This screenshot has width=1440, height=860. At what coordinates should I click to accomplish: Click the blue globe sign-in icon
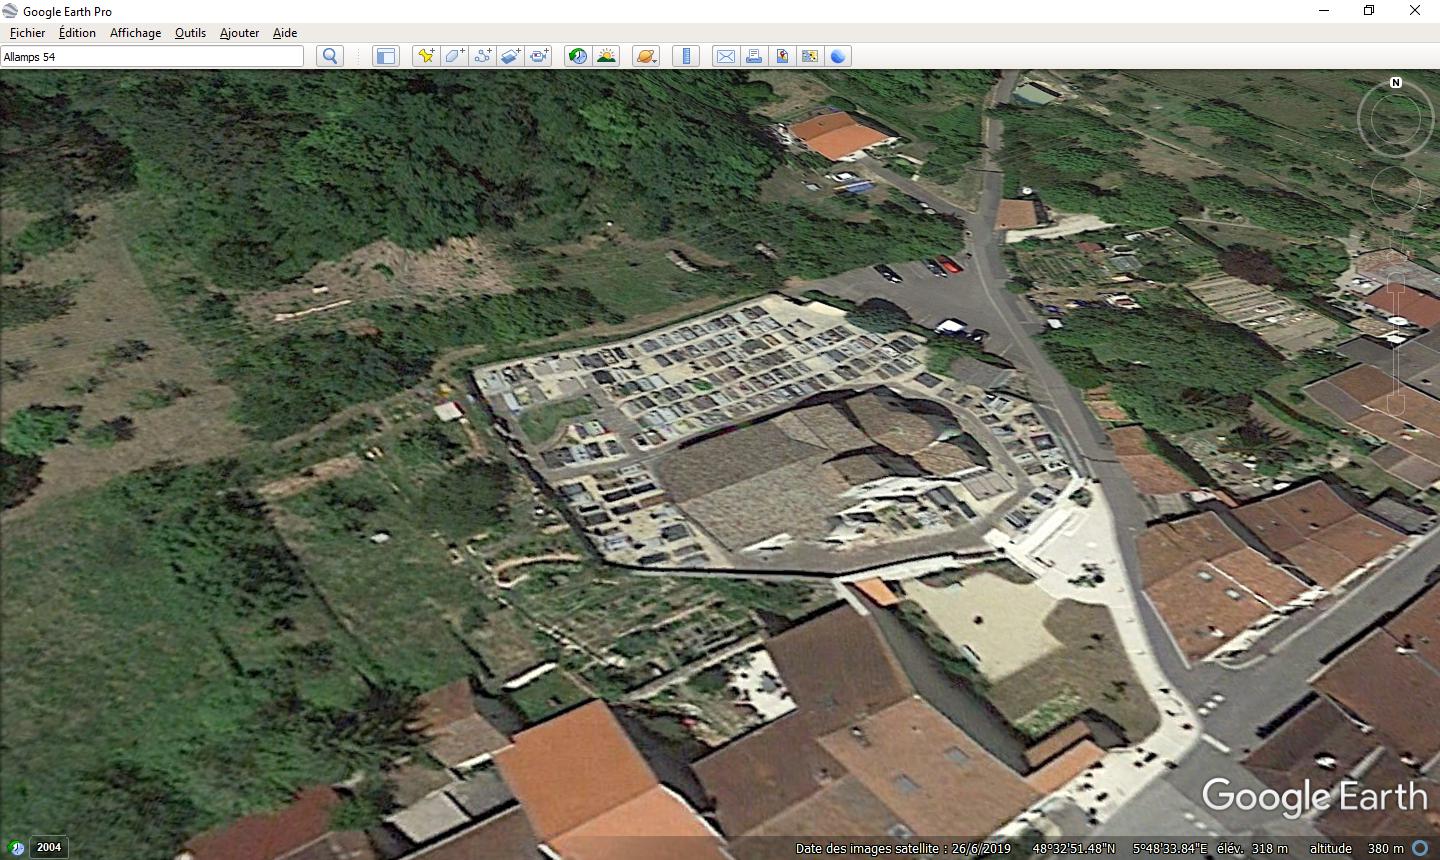[838, 56]
